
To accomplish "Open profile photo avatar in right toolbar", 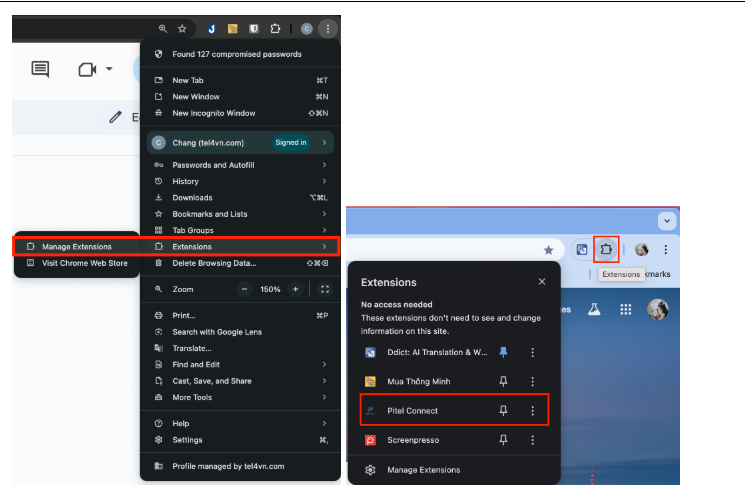I will (x=641, y=249).
